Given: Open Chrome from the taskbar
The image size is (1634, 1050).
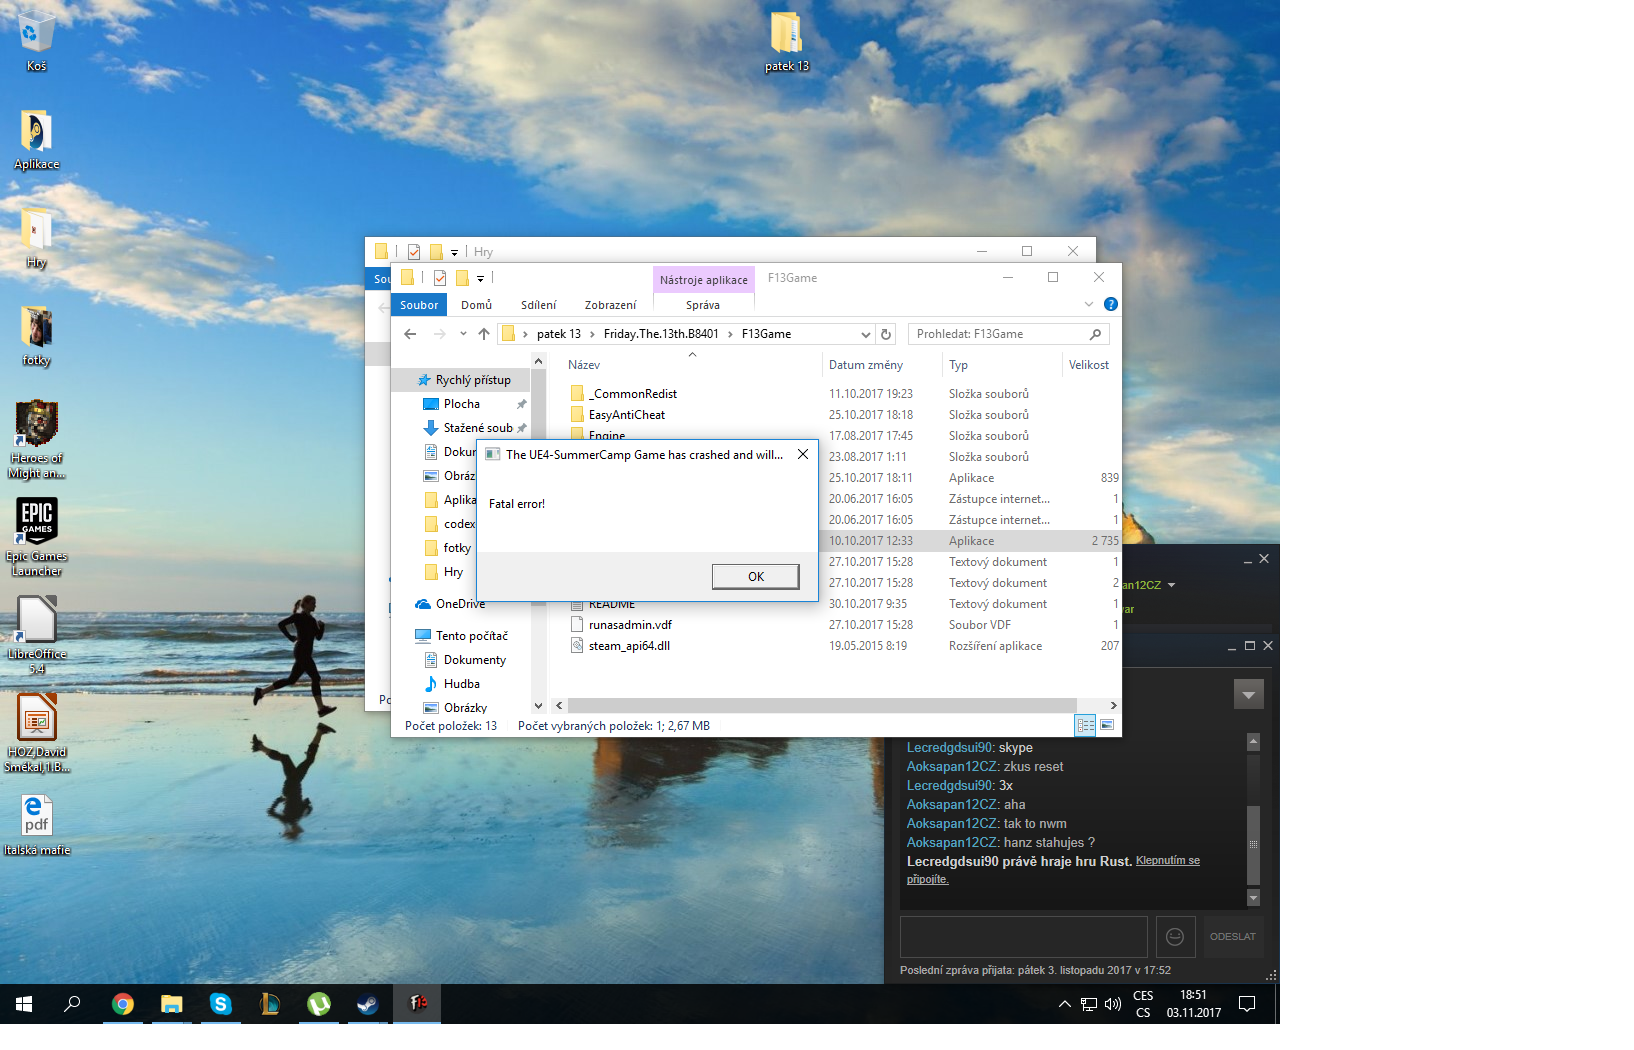Looking at the screenshot, I should (123, 1004).
